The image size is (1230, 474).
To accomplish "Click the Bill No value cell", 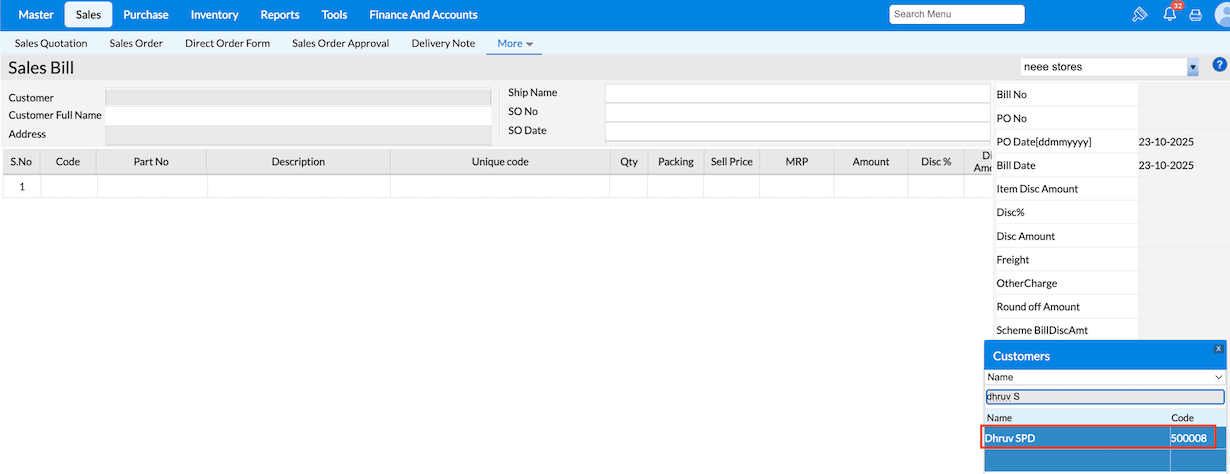I will click(1183, 94).
